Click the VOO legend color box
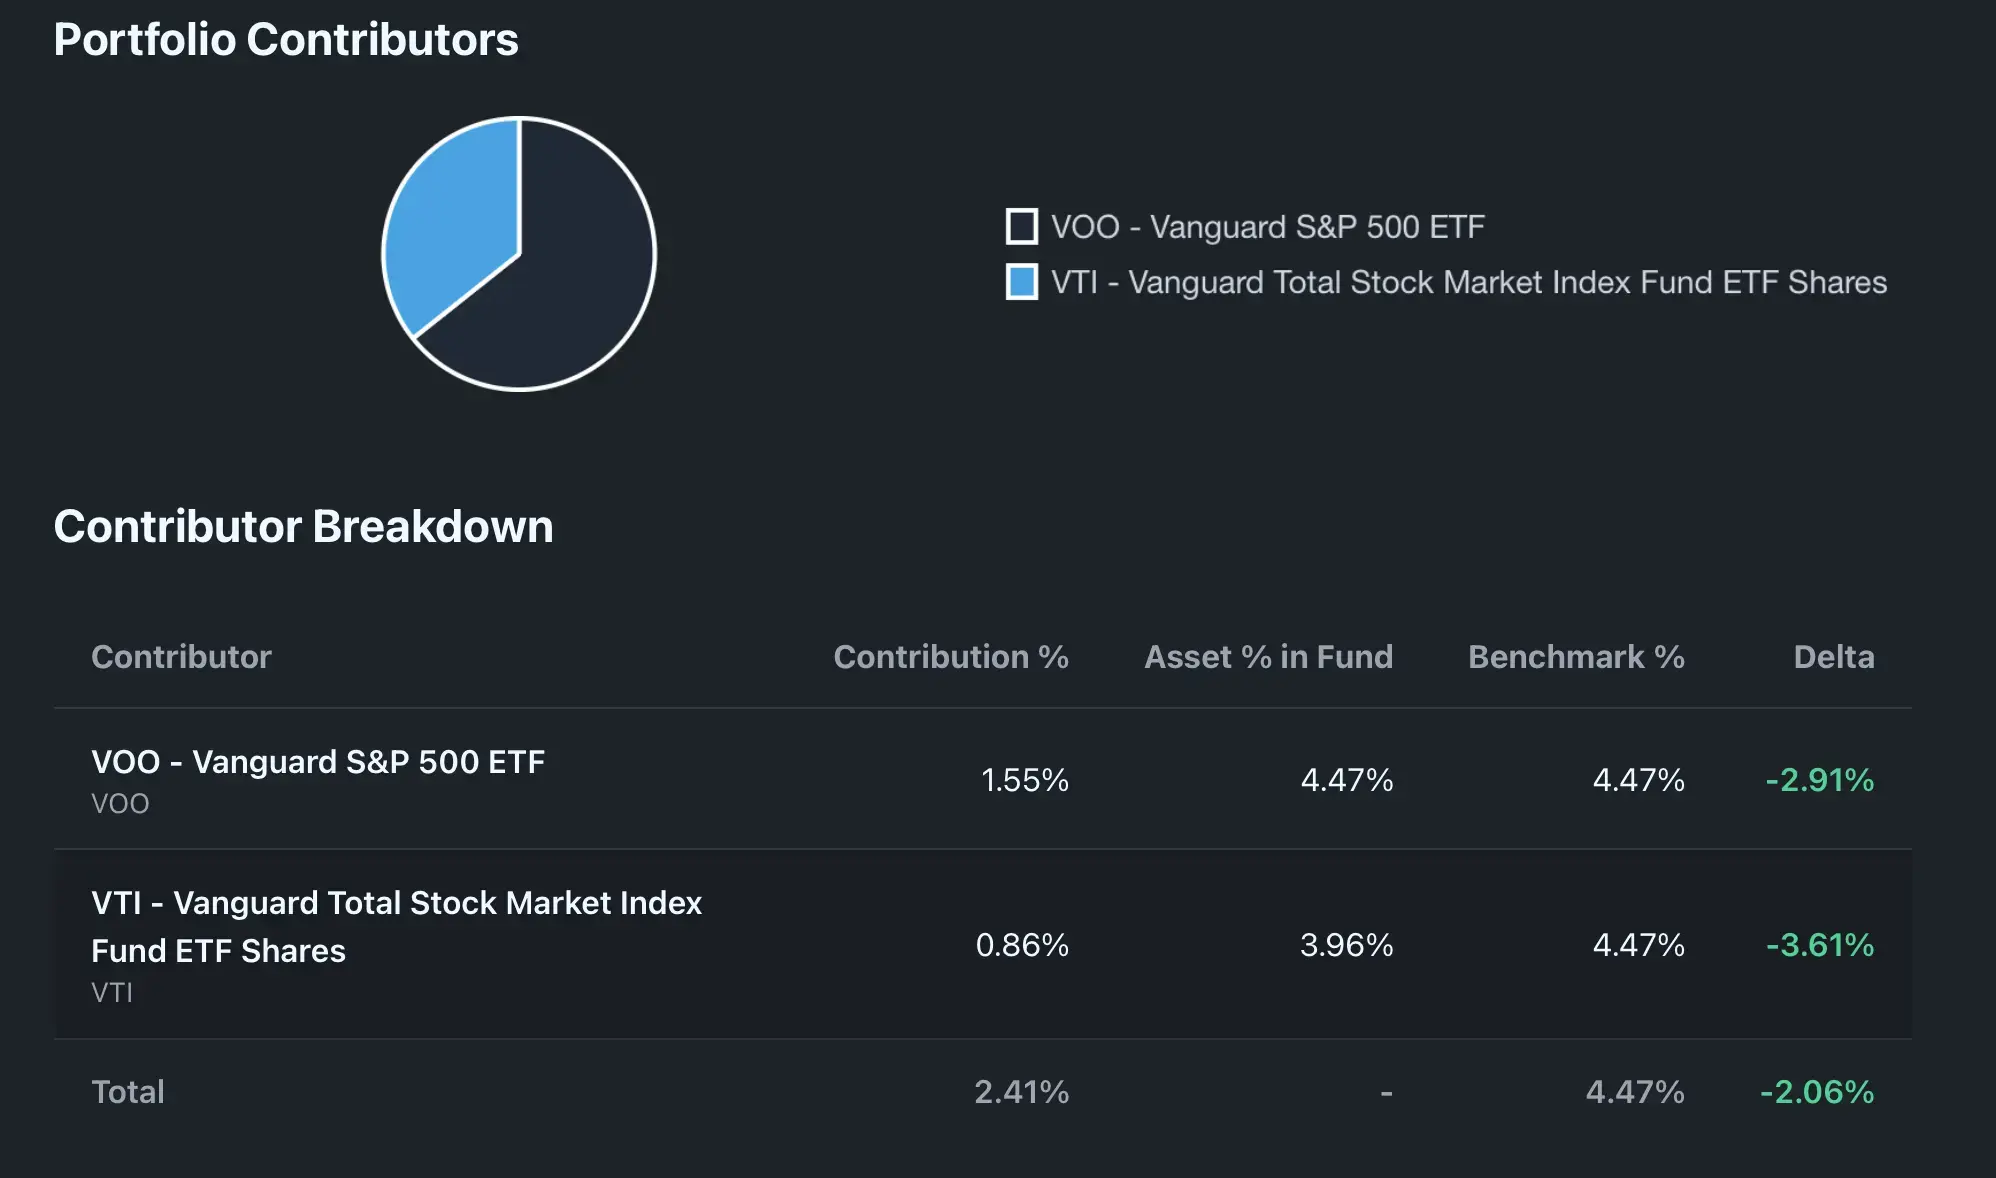Viewport: 1996px width, 1178px height. (x=1021, y=227)
